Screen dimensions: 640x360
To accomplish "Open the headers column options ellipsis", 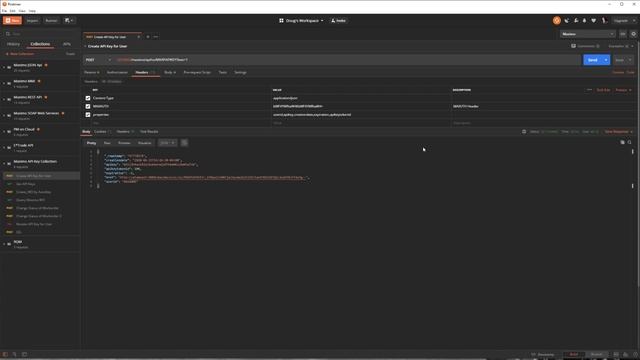I will (x=589, y=90).
